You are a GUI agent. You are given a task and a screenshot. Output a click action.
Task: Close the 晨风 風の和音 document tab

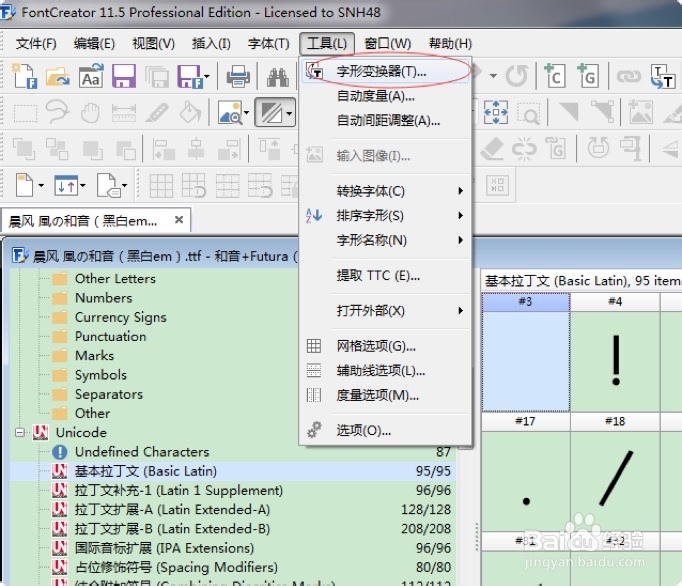(179, 220)
